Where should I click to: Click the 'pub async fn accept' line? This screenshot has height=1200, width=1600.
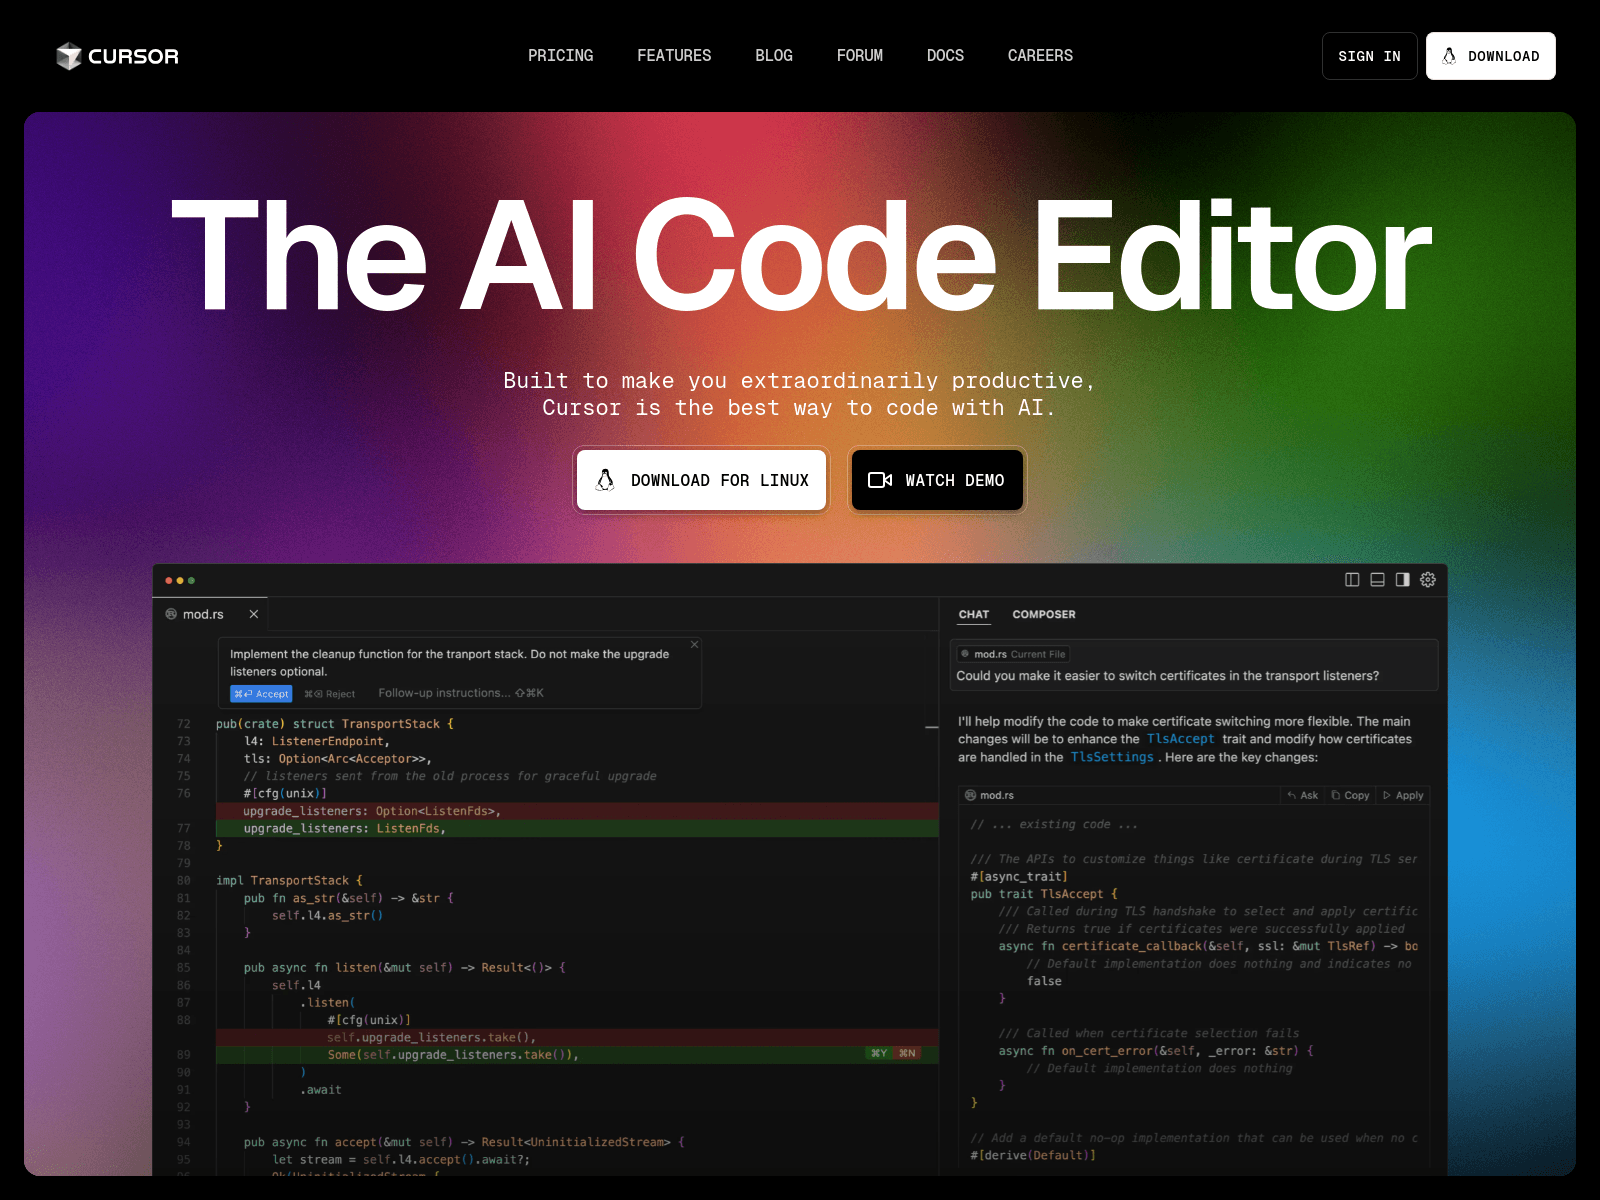pyautogui.click(x=464, y=1142)
